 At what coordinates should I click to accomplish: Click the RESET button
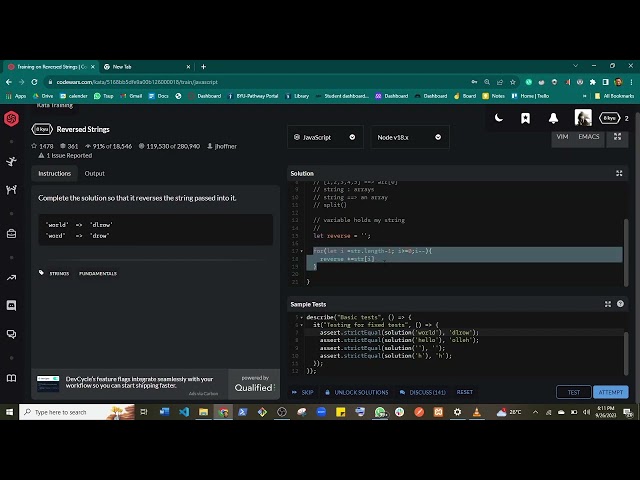tap(464, 392)
